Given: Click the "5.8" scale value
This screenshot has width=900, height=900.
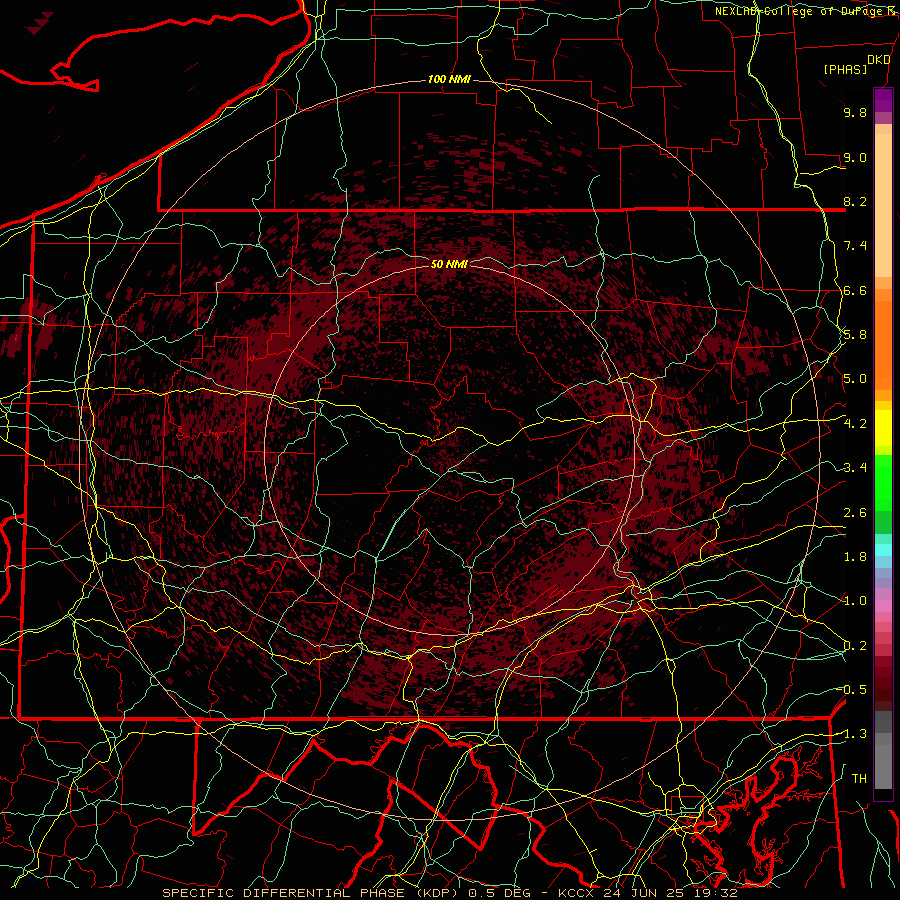Looking at the screenshot, I should click(855, 335).
